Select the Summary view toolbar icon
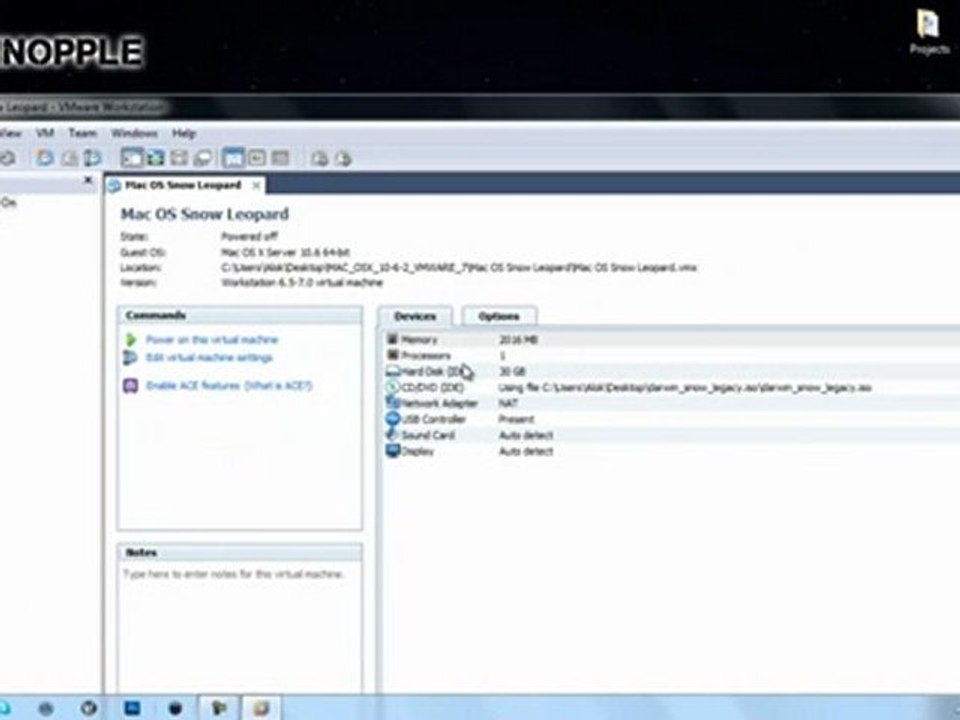The image size is (960, 720). tap(233, 159)
